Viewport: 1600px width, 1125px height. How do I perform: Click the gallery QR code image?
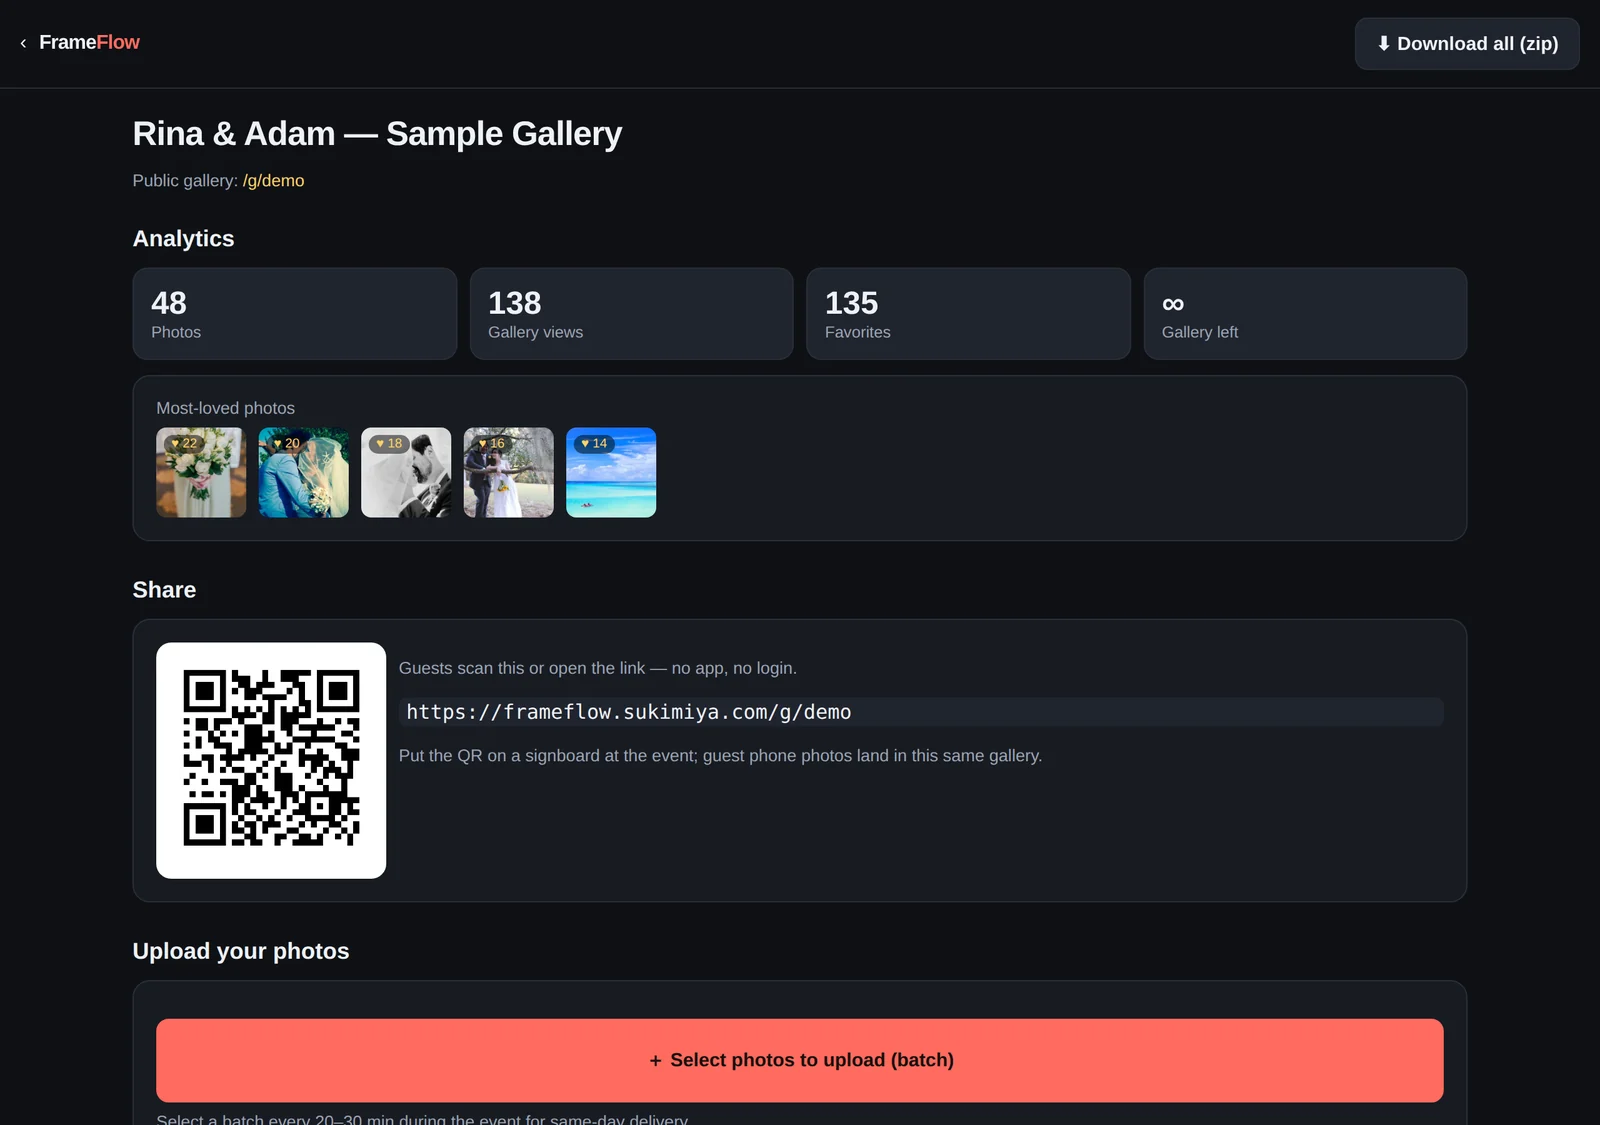coord(271,760)
